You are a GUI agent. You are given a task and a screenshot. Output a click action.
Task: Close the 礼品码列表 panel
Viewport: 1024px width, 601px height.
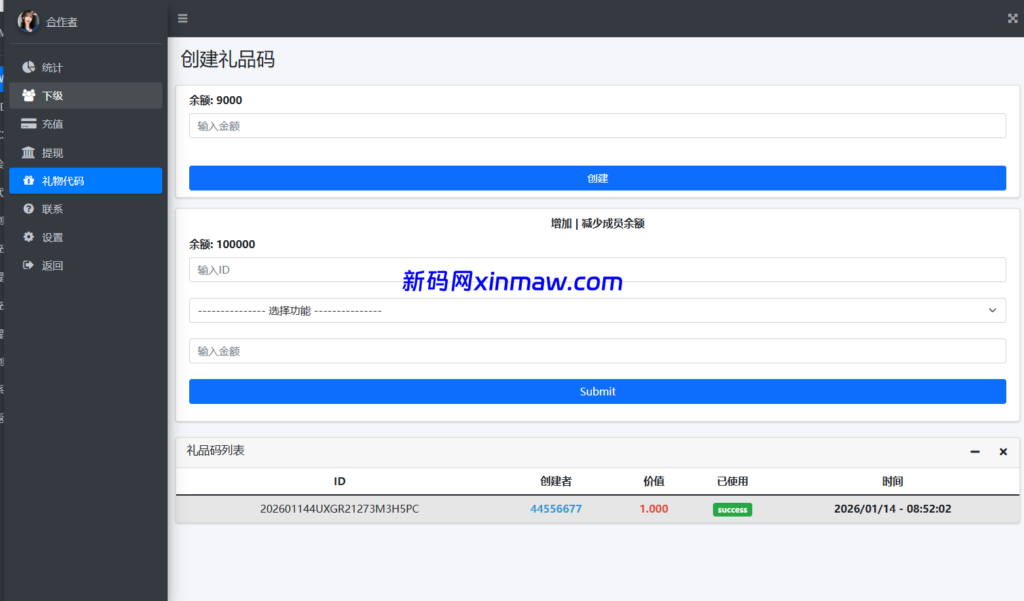pos(1003,452)
